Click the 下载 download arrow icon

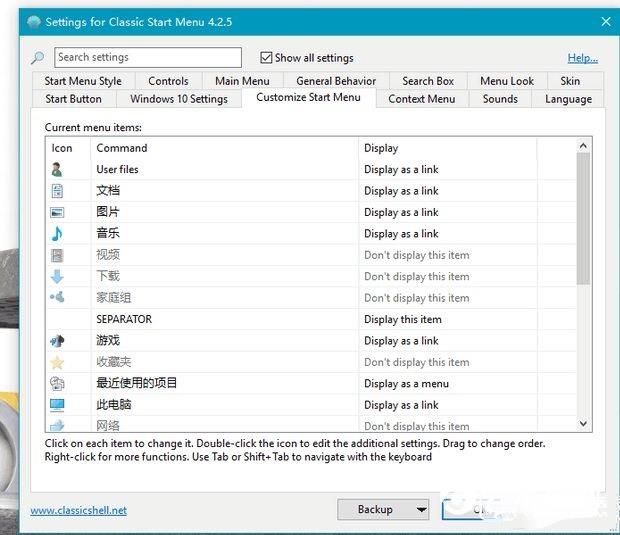point(57,276)
